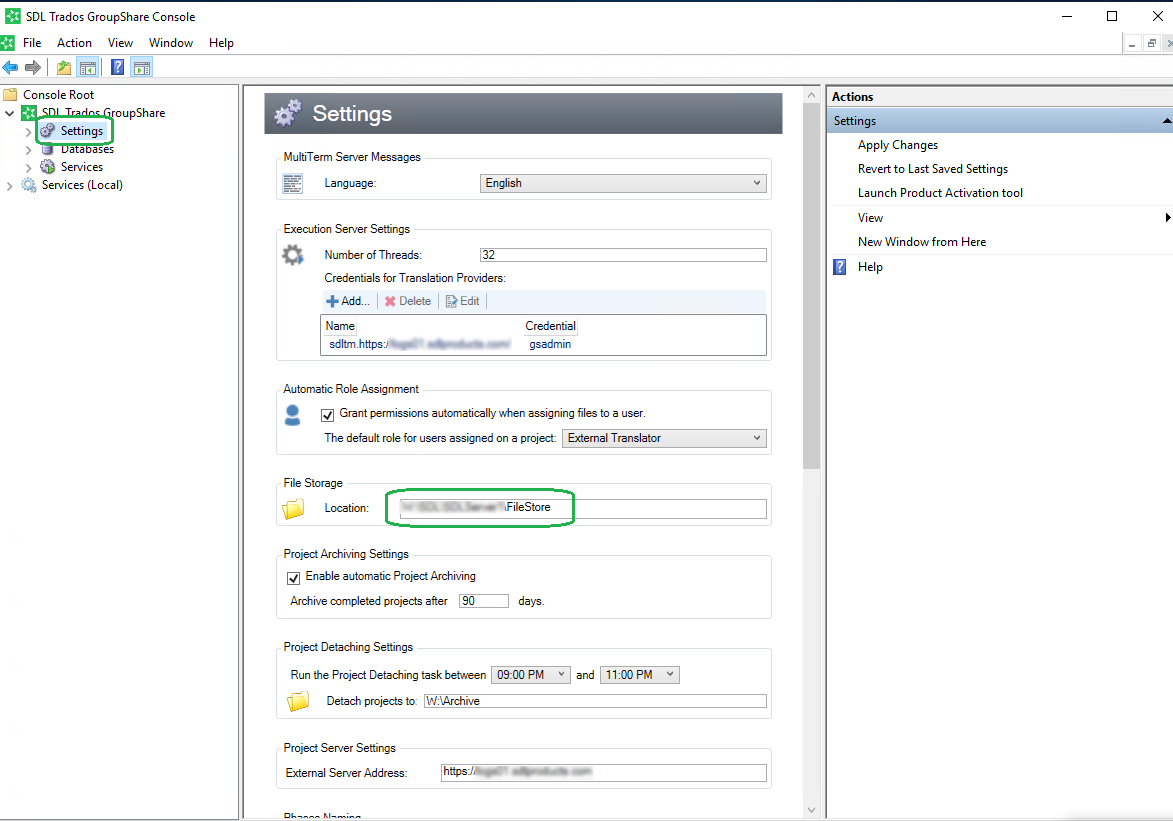Toggle the Show/Hide Console Tree icon

coord(88,68)
